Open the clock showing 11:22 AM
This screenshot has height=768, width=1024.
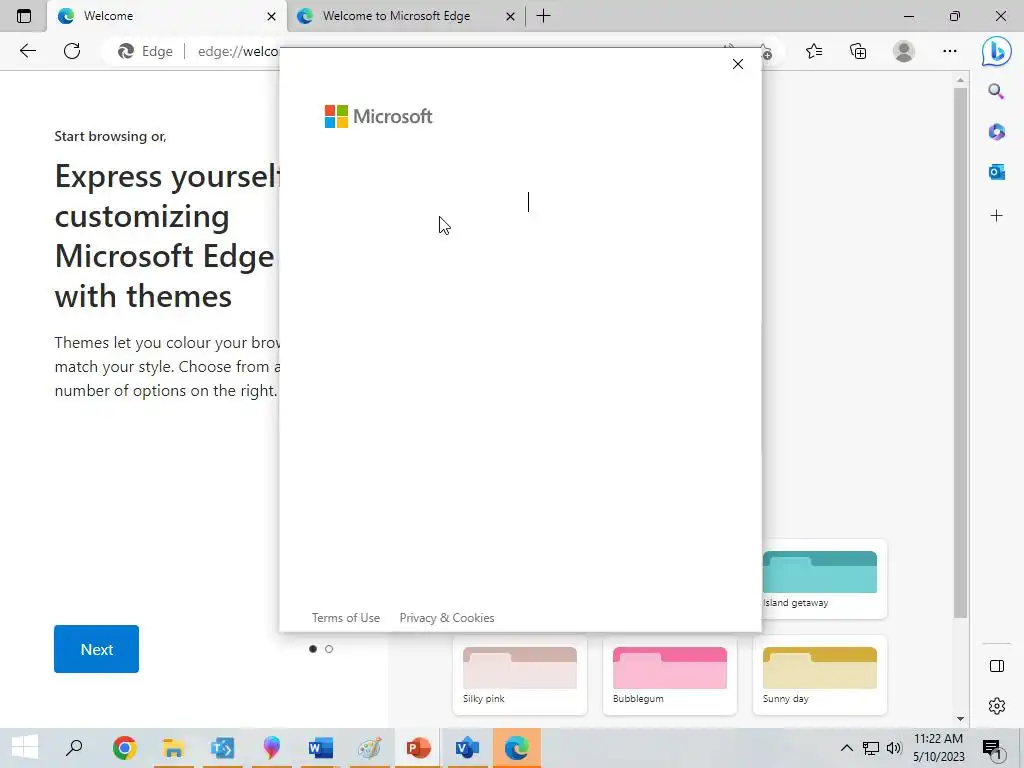point(938,748)
